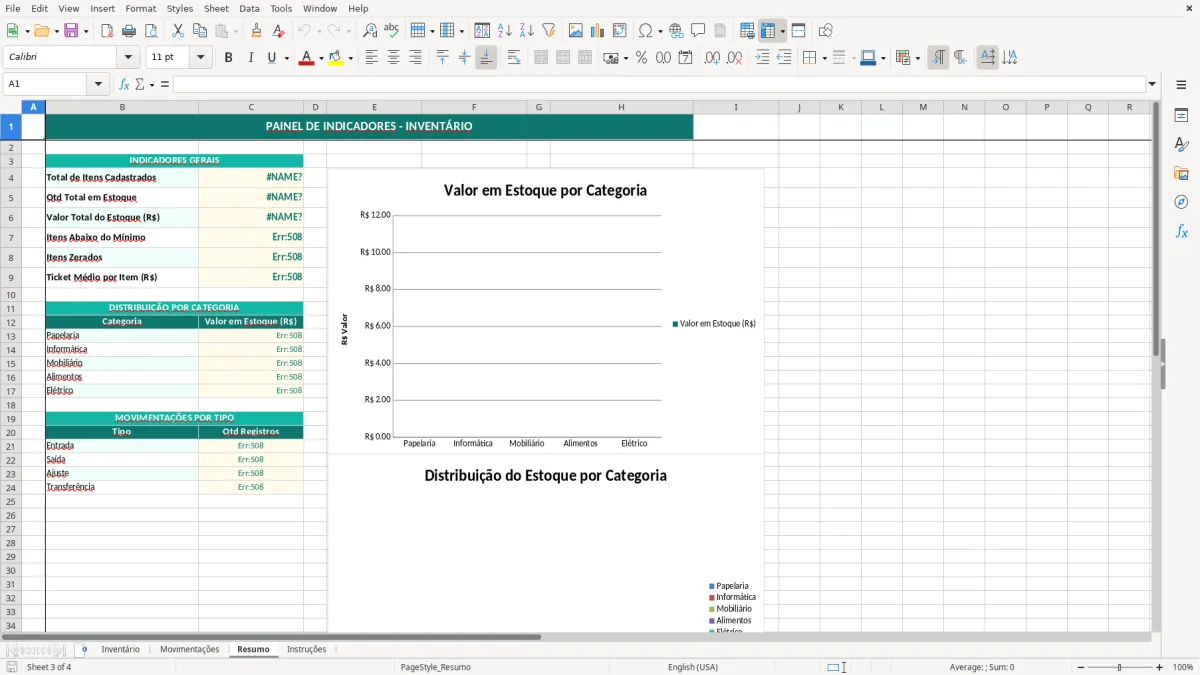Open Find & Replace
This screenshot has height=675, width=1200.
[x=370, y=31]
